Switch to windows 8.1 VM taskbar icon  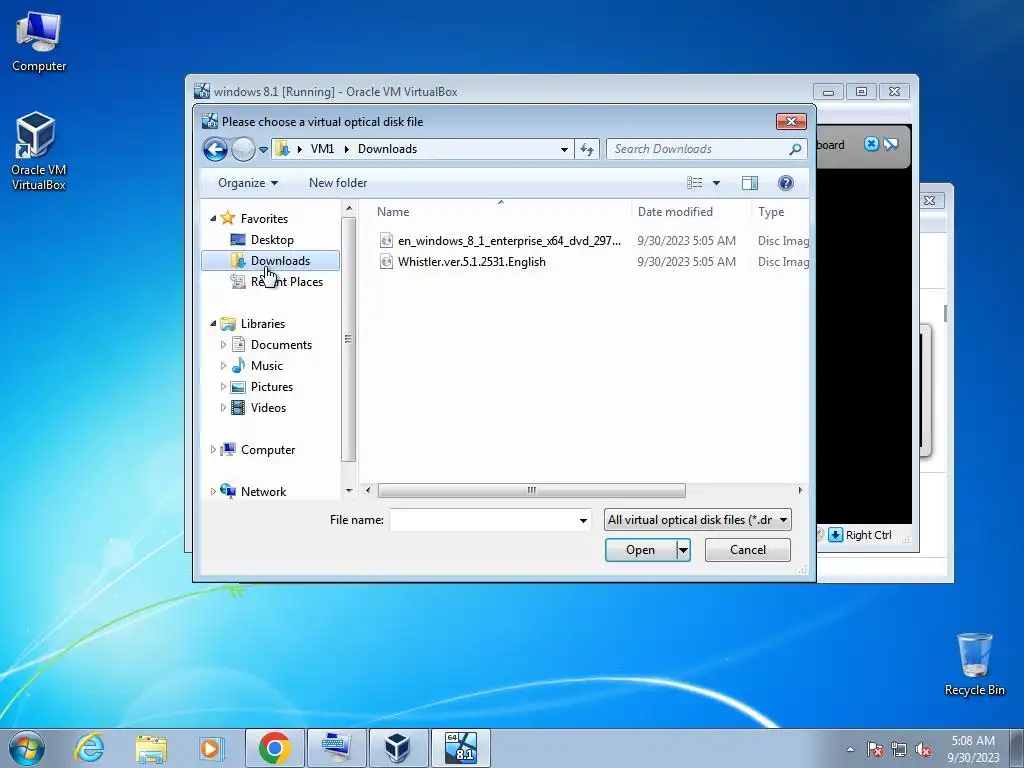click(460, 748)
